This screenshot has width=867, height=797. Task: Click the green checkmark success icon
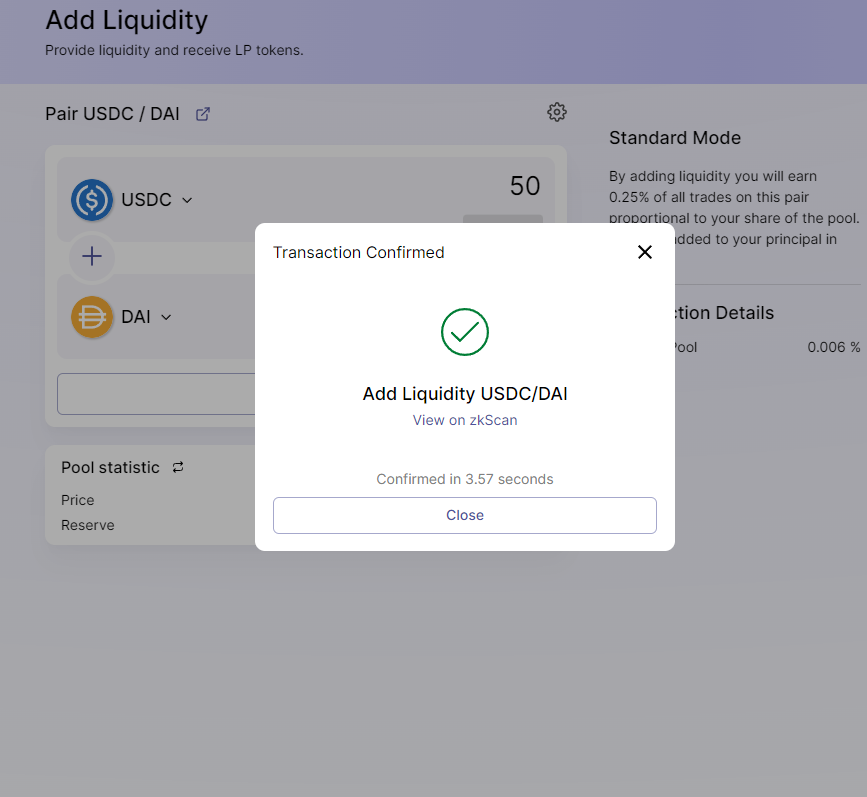tap(464, 332)
